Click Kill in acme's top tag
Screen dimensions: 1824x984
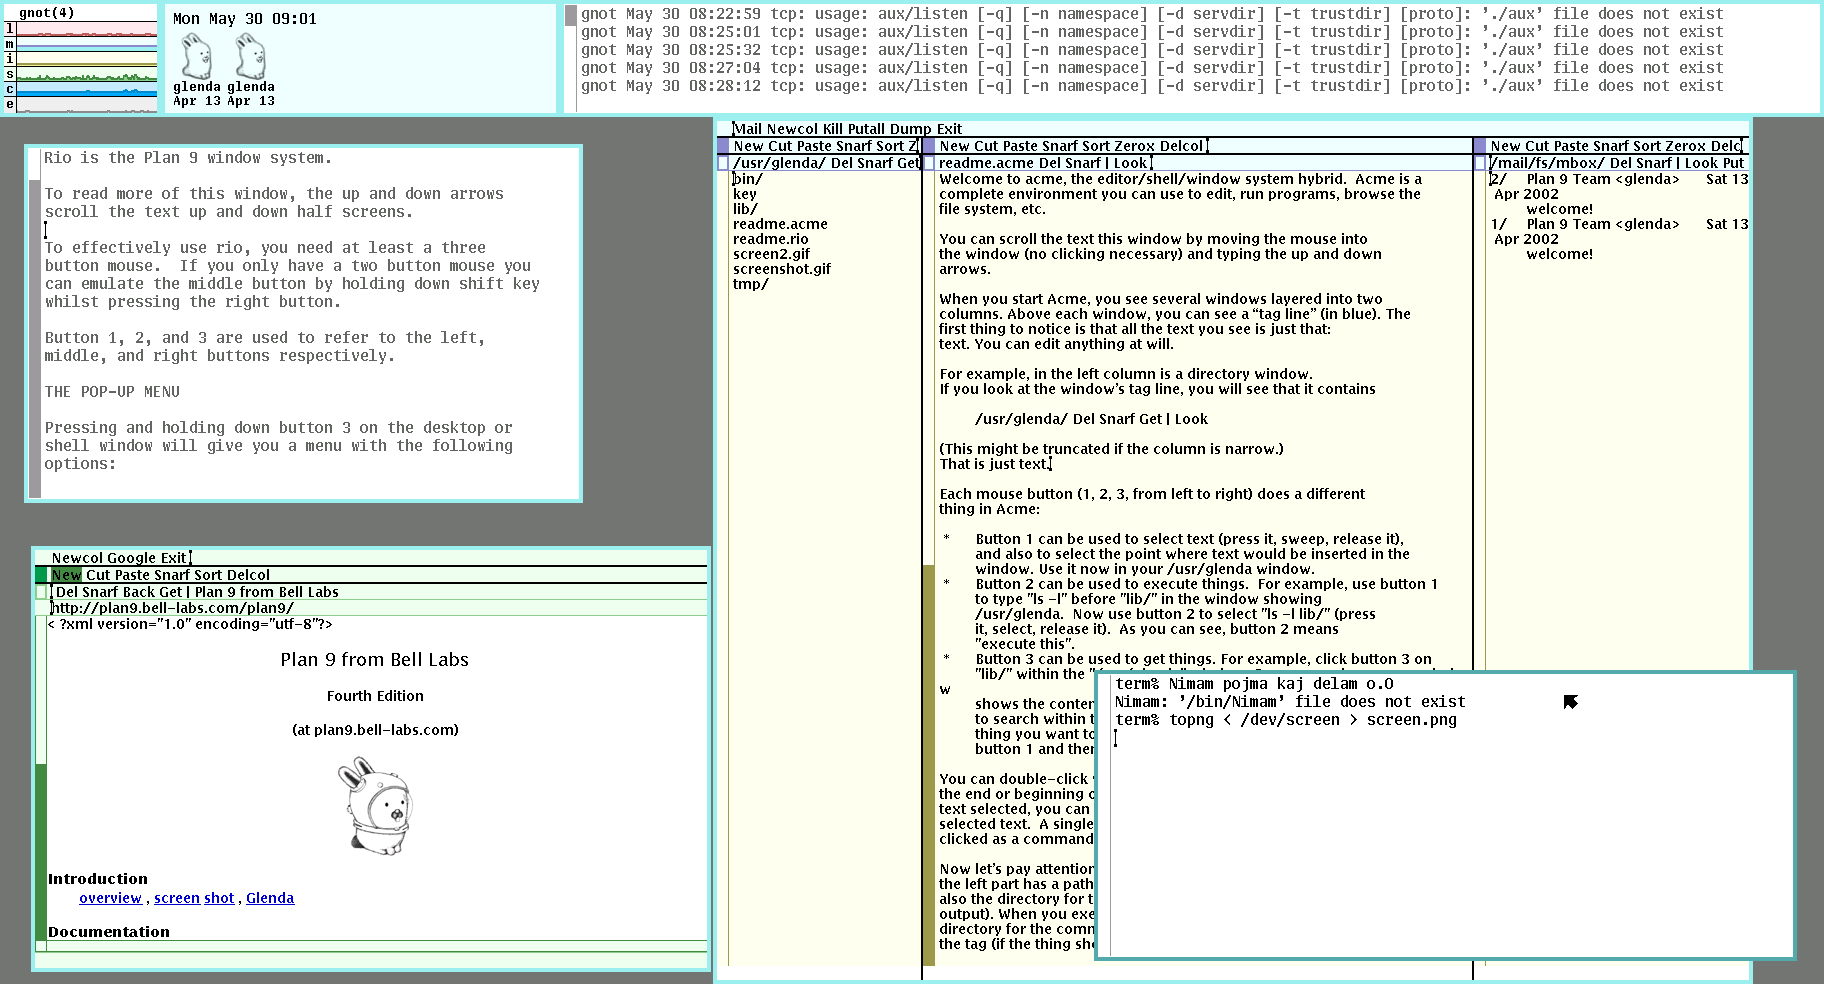pos(833,129)
